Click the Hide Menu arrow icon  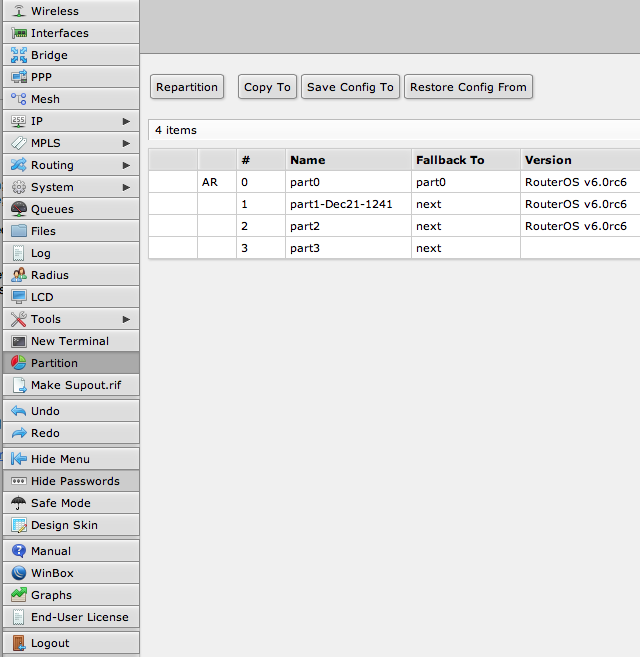coord(19,459)
